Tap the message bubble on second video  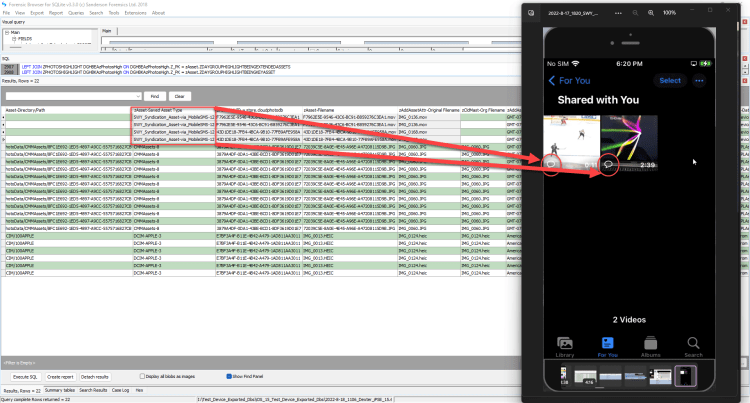(609, 165)
